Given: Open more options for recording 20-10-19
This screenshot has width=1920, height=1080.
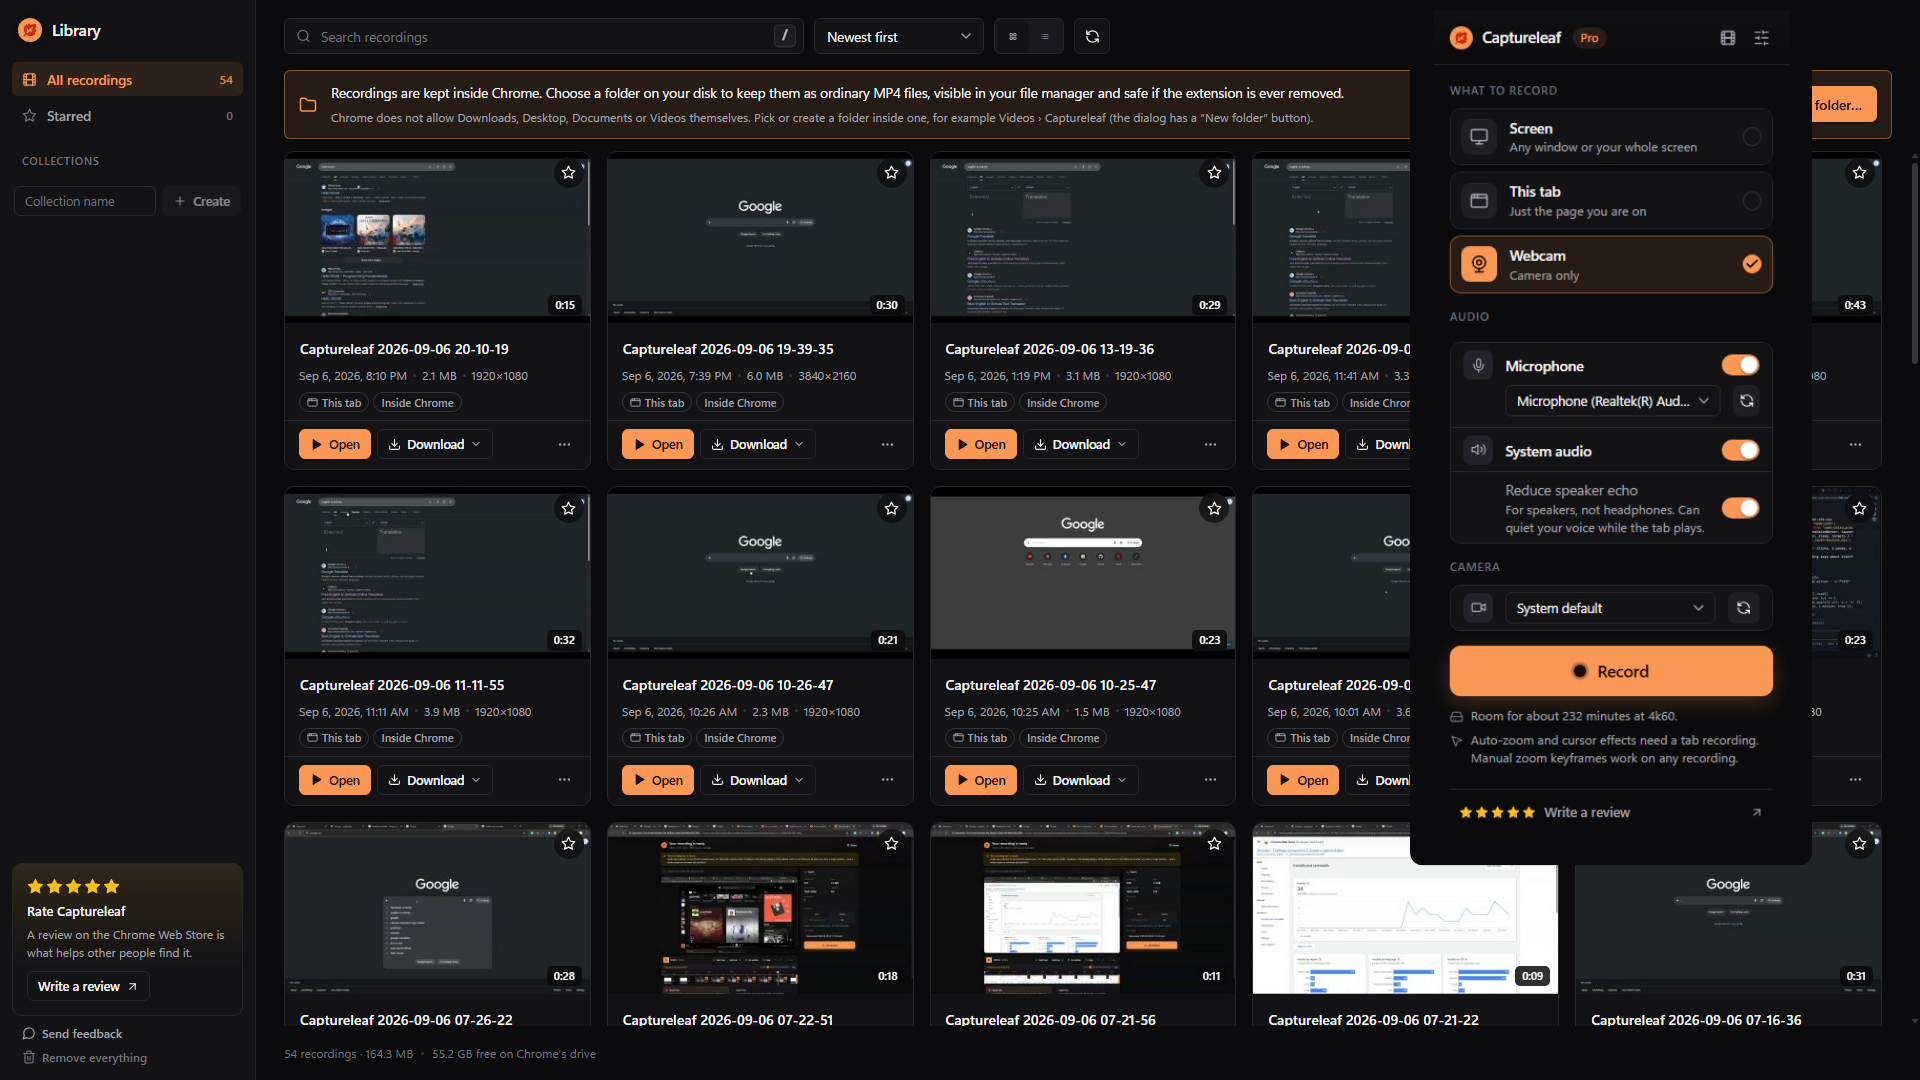Looking at the screenshot, I should 565,444.
